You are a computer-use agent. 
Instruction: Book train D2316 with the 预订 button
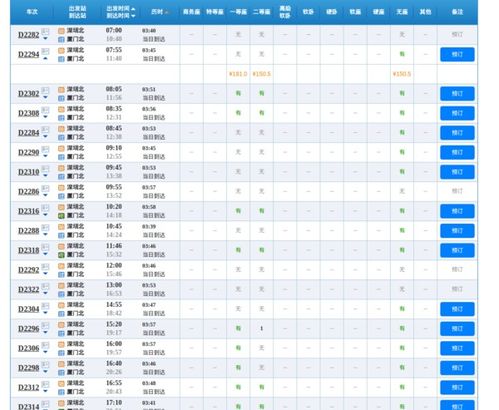pos(457,211)
